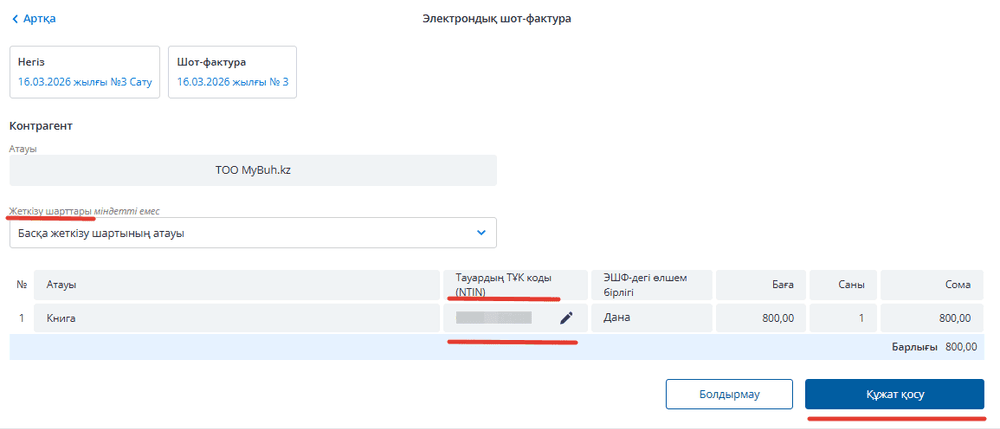Click the blurred NTIN code field
This screenshot has width=1000, height=429.
pyautogui.click(x=494, y=318)
